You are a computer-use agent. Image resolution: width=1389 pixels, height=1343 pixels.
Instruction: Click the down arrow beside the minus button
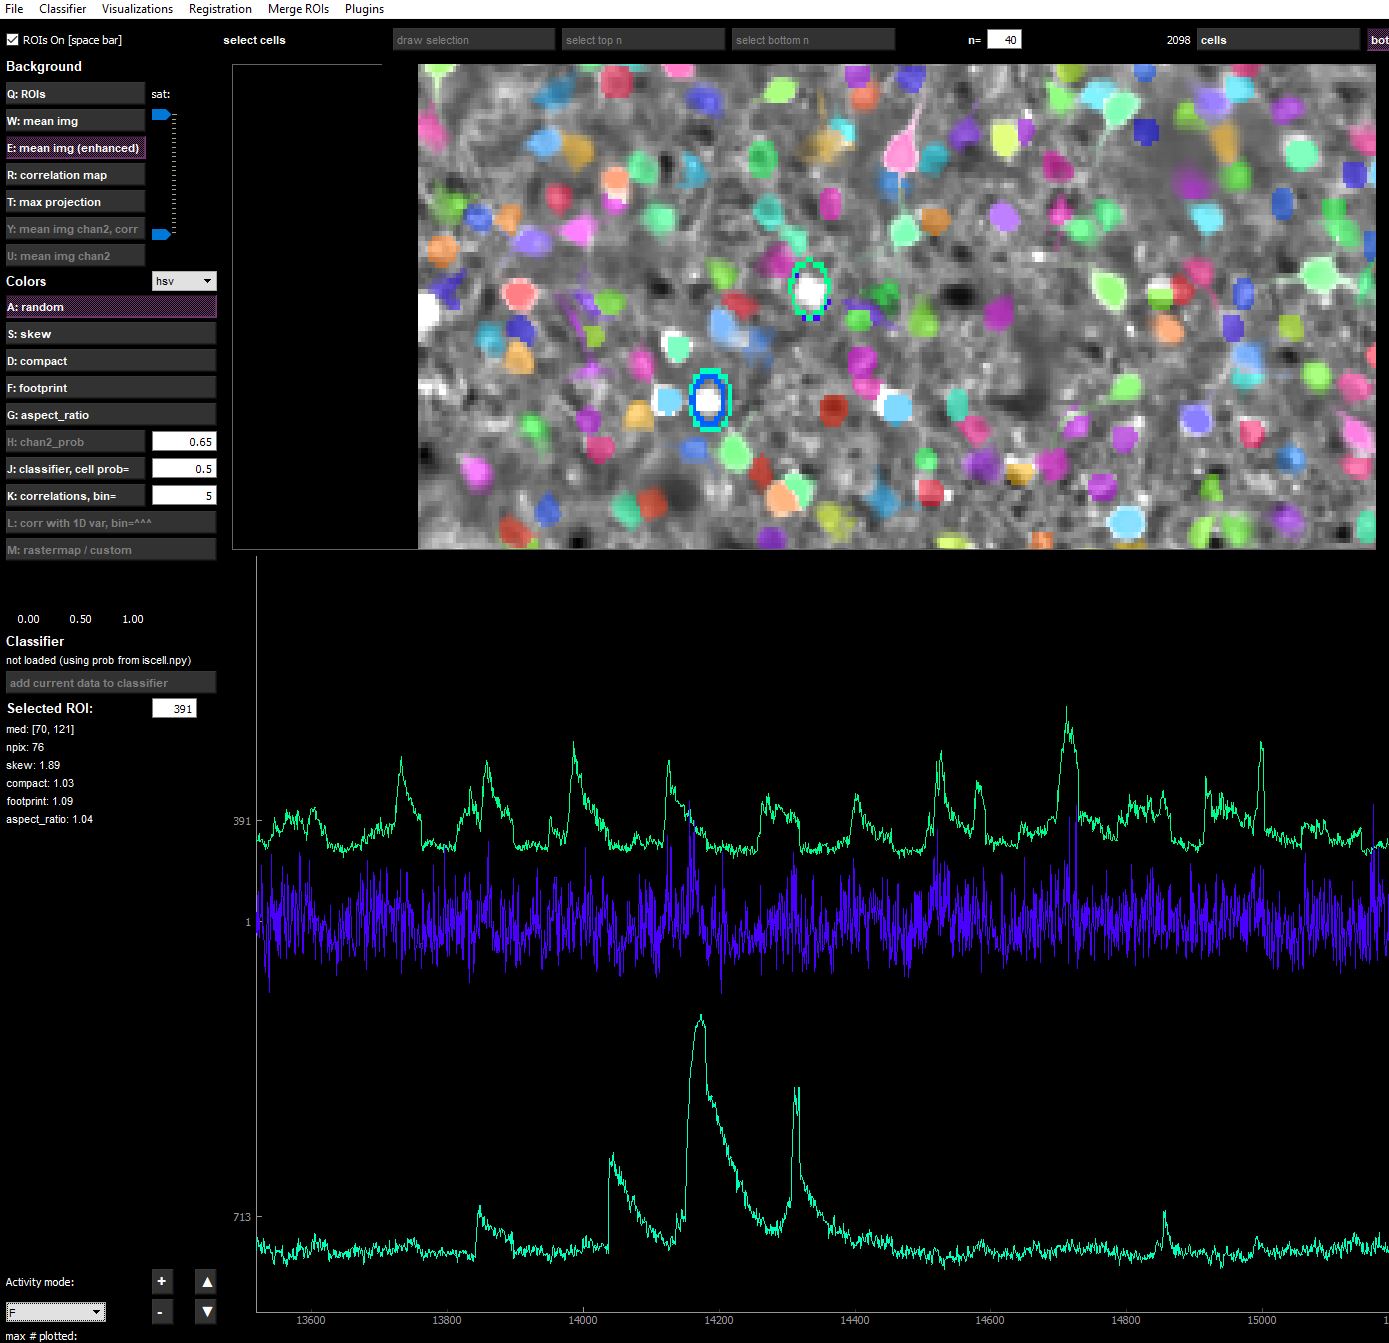(x=205, y=1311)
